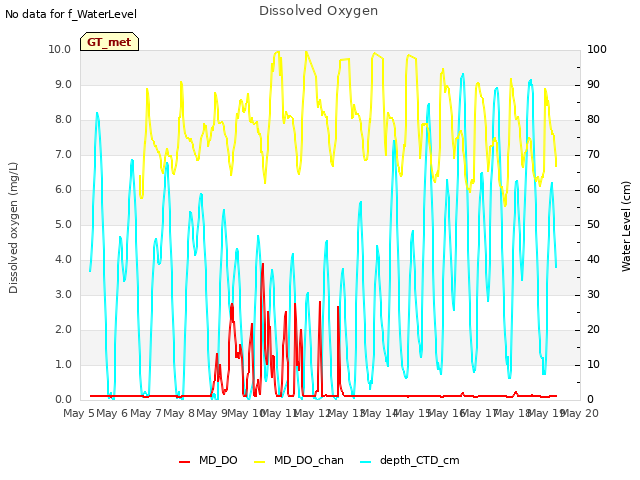Click the Dissolved oxygen (mg/L) axis label
The height and width of the screenshot is (480, 640).
[13, 228]
